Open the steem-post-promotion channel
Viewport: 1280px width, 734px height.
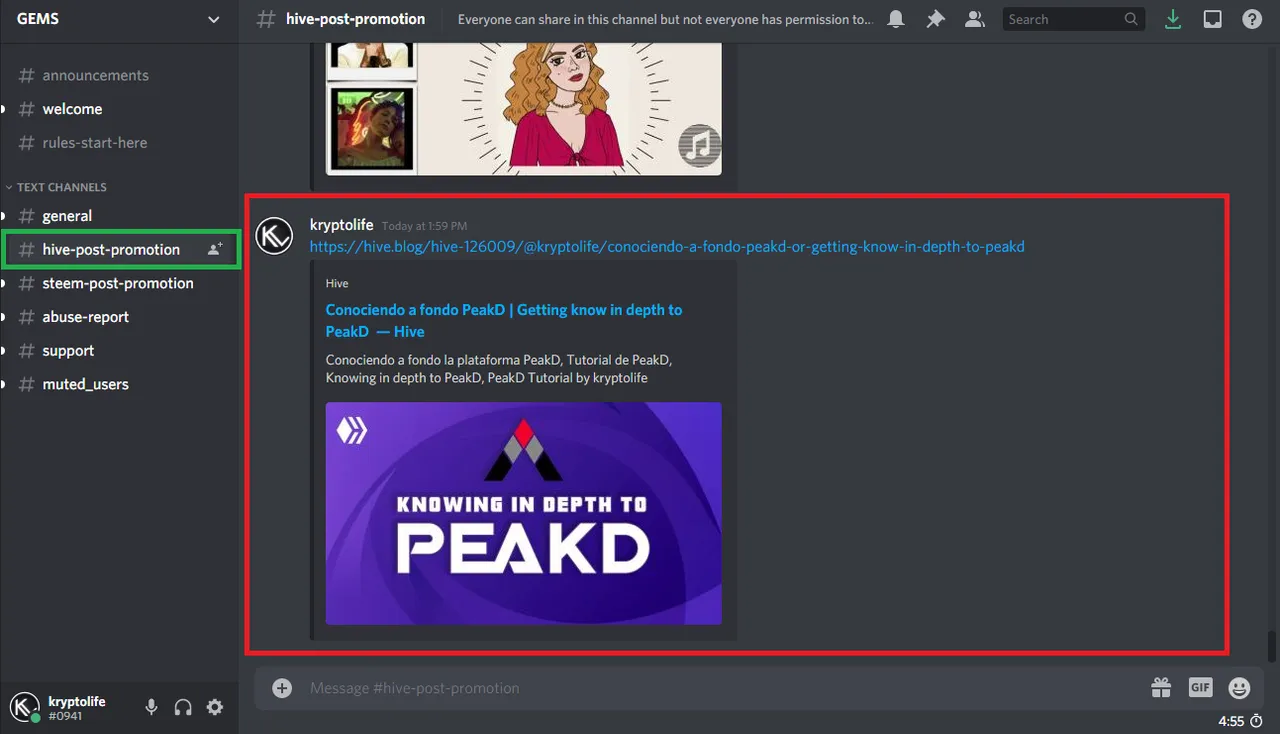[120, 283]
